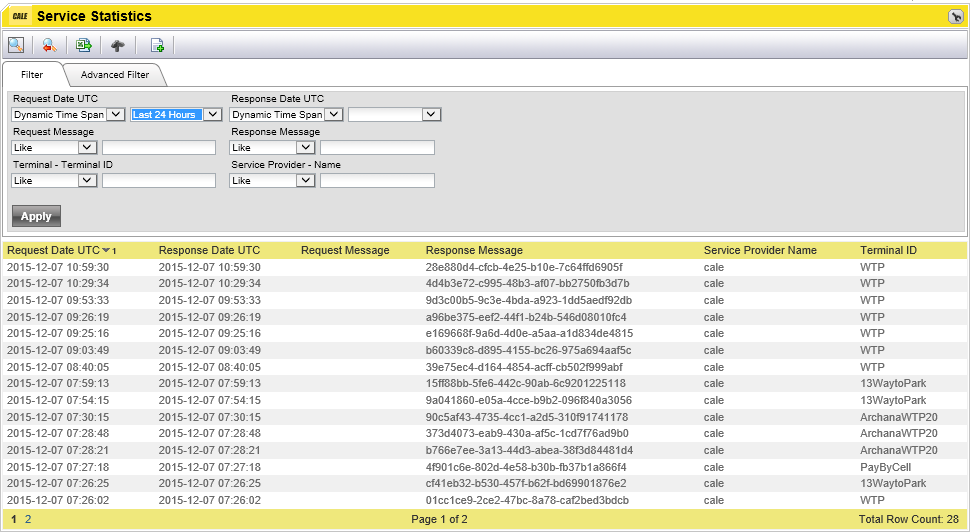This screenshot has width=970, height=532.
Task: Switch to the Filter tab
Action: (32, 74)
